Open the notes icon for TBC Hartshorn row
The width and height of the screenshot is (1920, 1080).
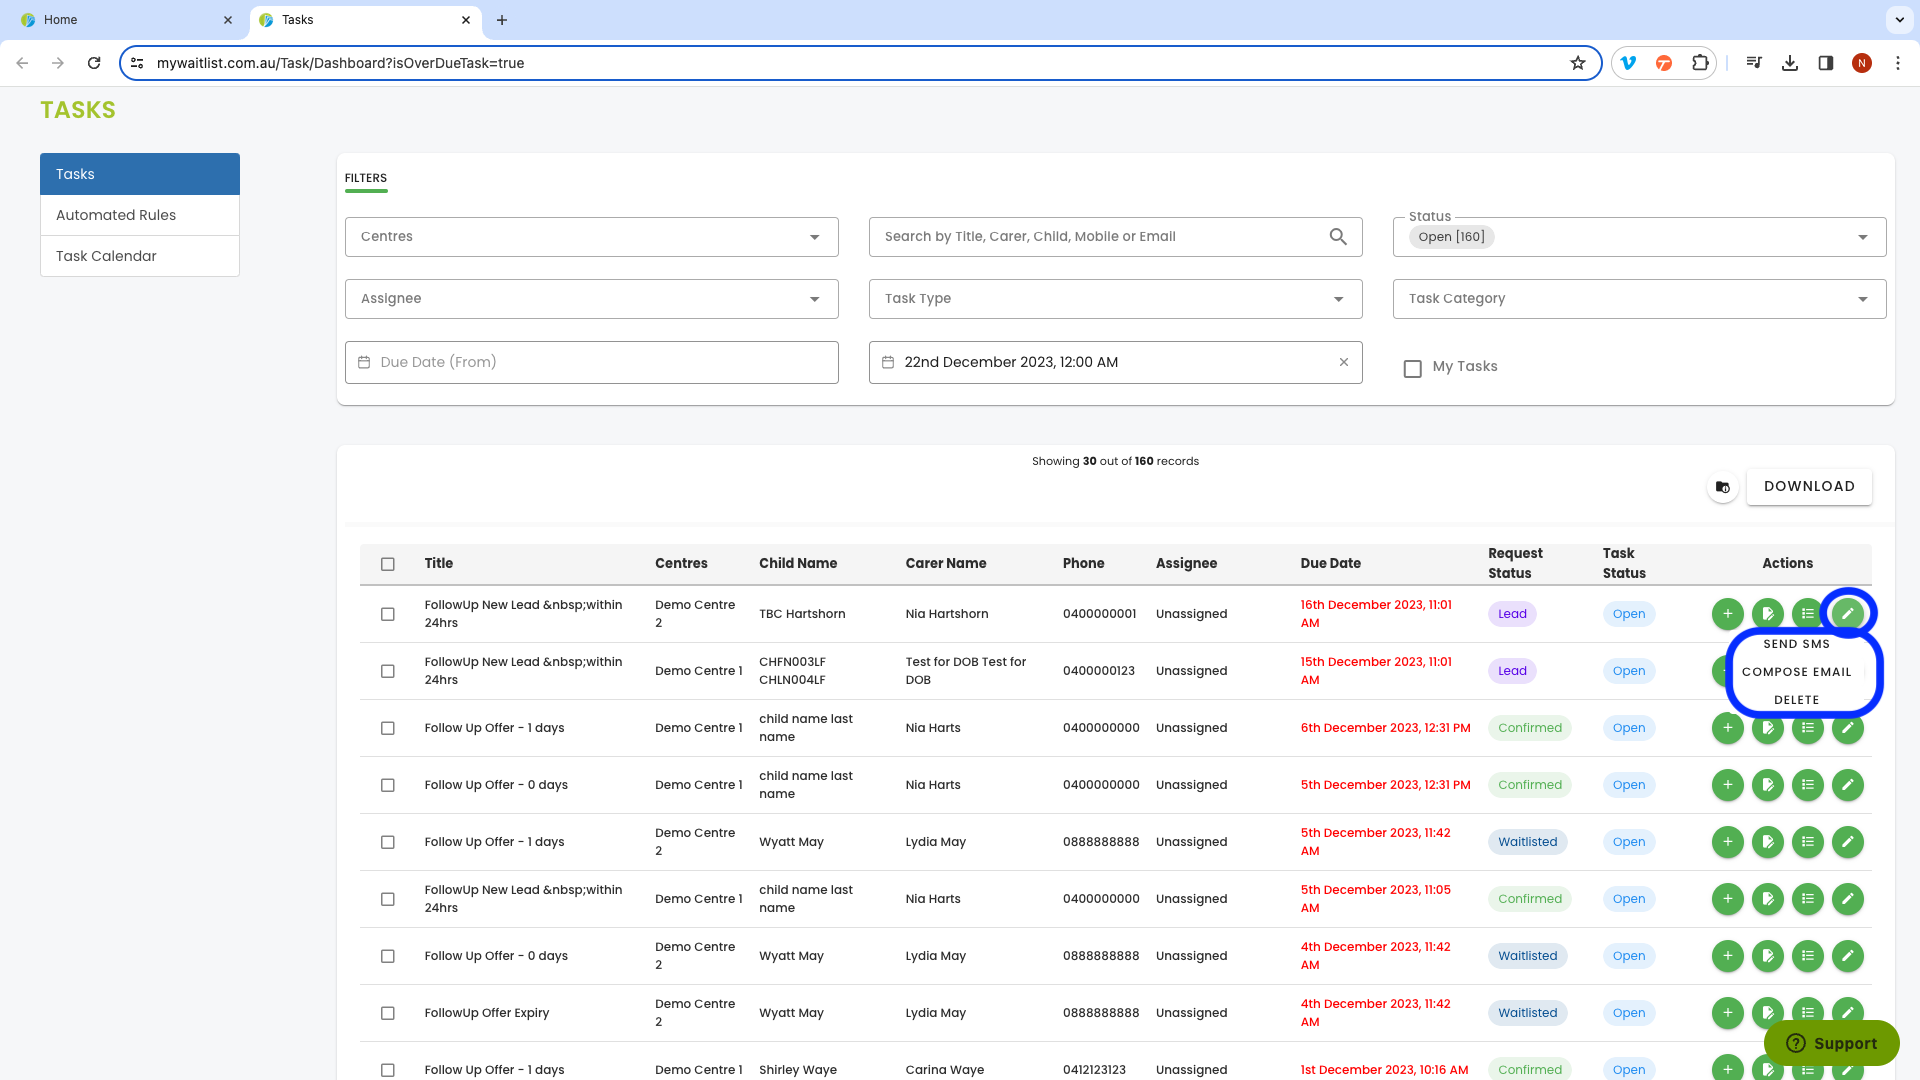click(1767, 614)
